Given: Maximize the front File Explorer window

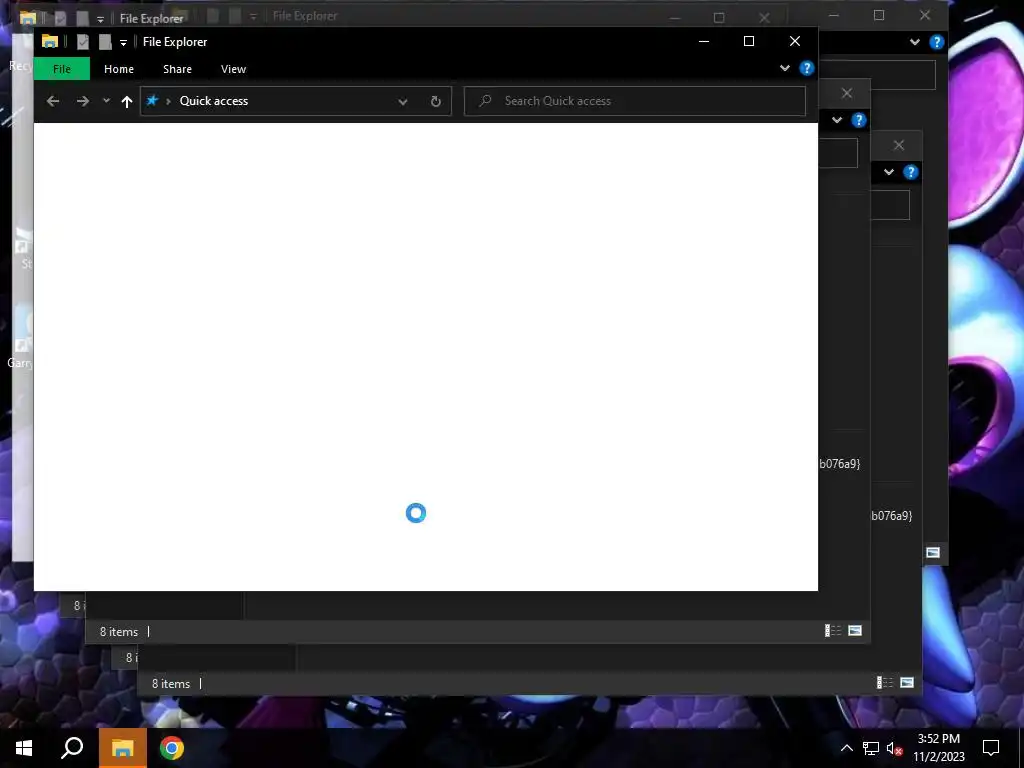Looking at the screenshot, I should tap(749, 41).
